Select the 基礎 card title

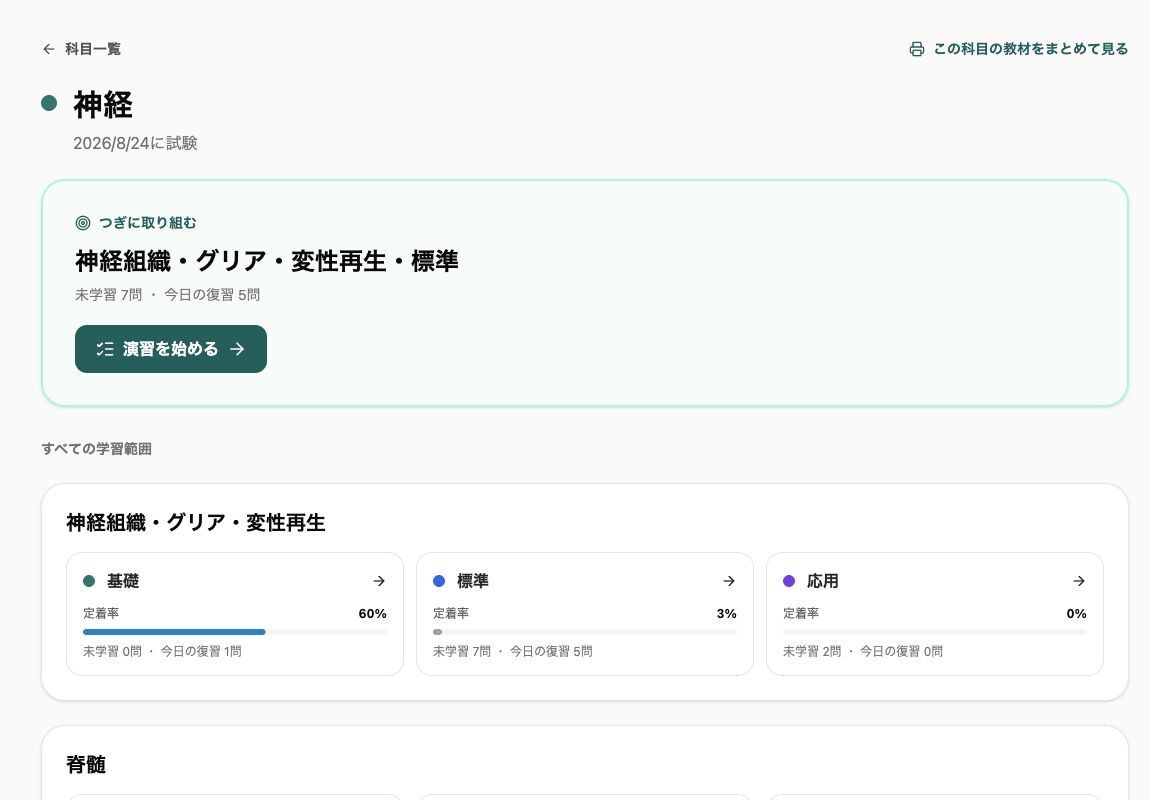122,581
